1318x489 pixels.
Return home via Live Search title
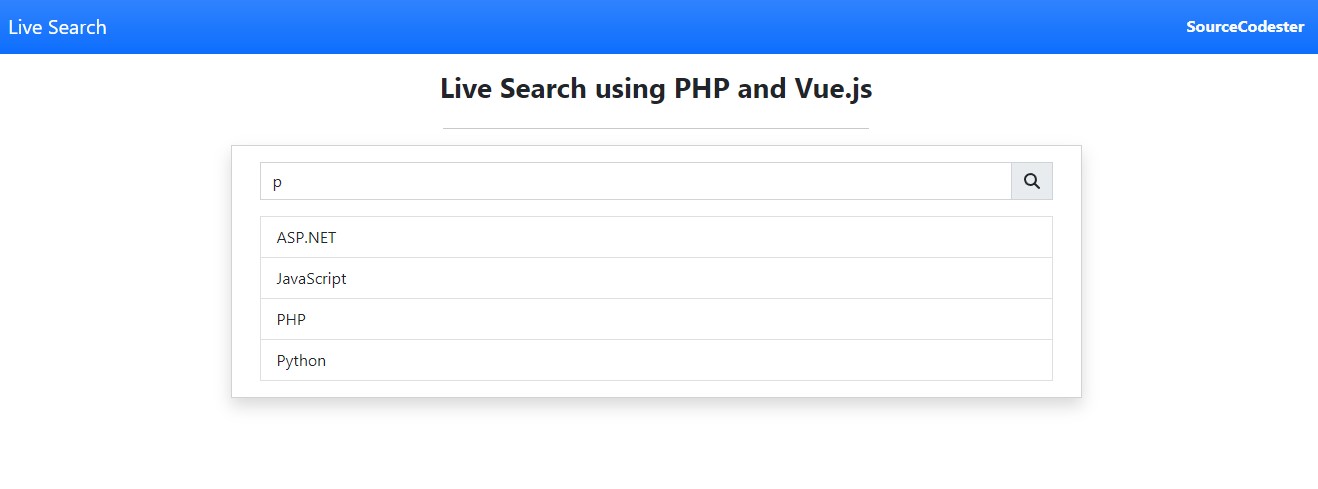tap(57, 27)
